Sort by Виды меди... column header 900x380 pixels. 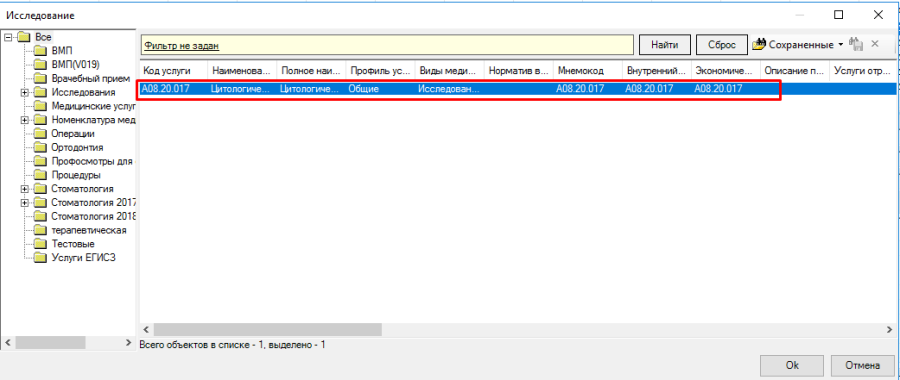click(449, 71)
